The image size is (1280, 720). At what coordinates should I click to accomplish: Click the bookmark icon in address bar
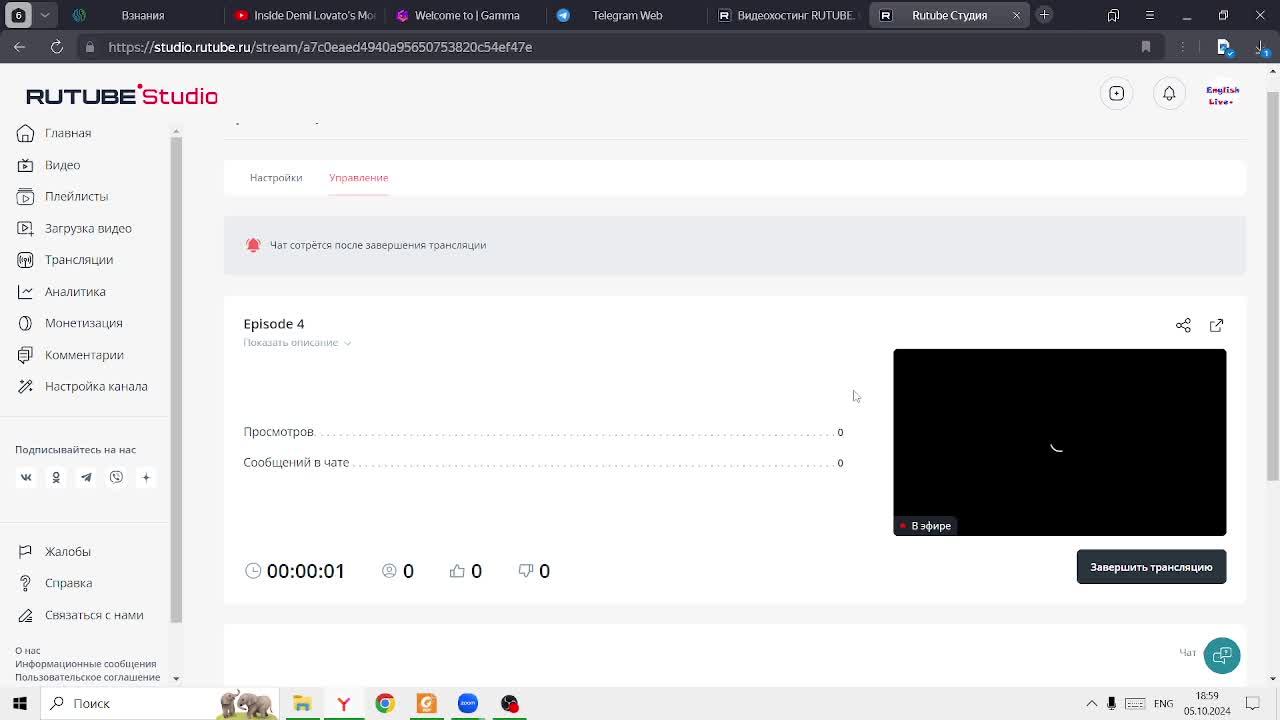(x=1146, y=47)
